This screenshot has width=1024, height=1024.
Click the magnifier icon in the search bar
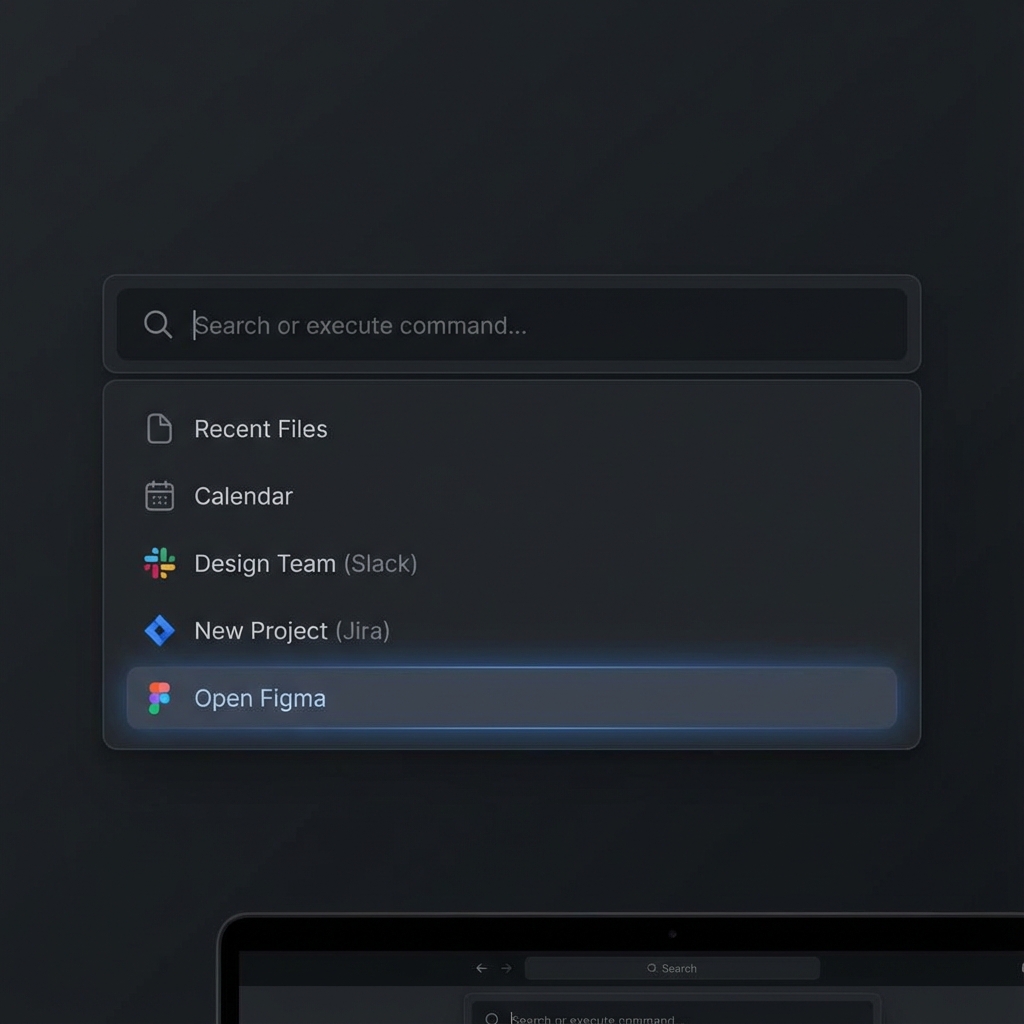pyautogui.click(x=157, y=324)
